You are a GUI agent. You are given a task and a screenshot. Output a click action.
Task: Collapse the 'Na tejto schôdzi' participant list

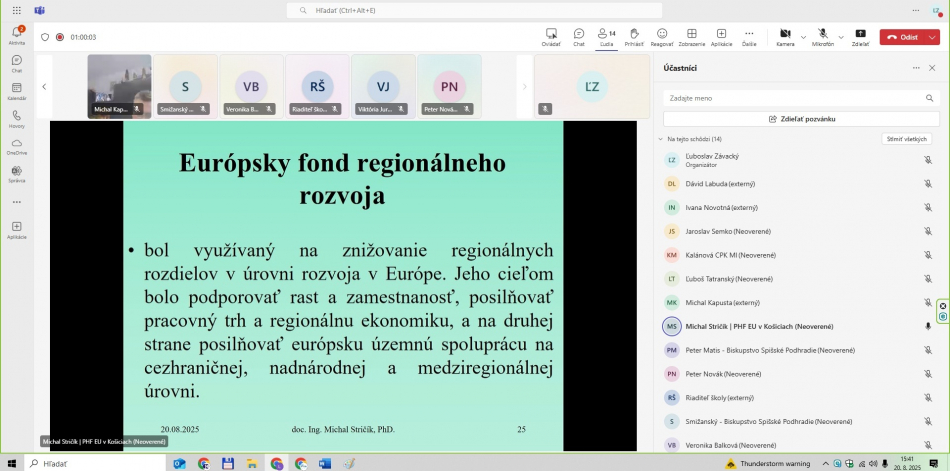(x=660, y=139)
